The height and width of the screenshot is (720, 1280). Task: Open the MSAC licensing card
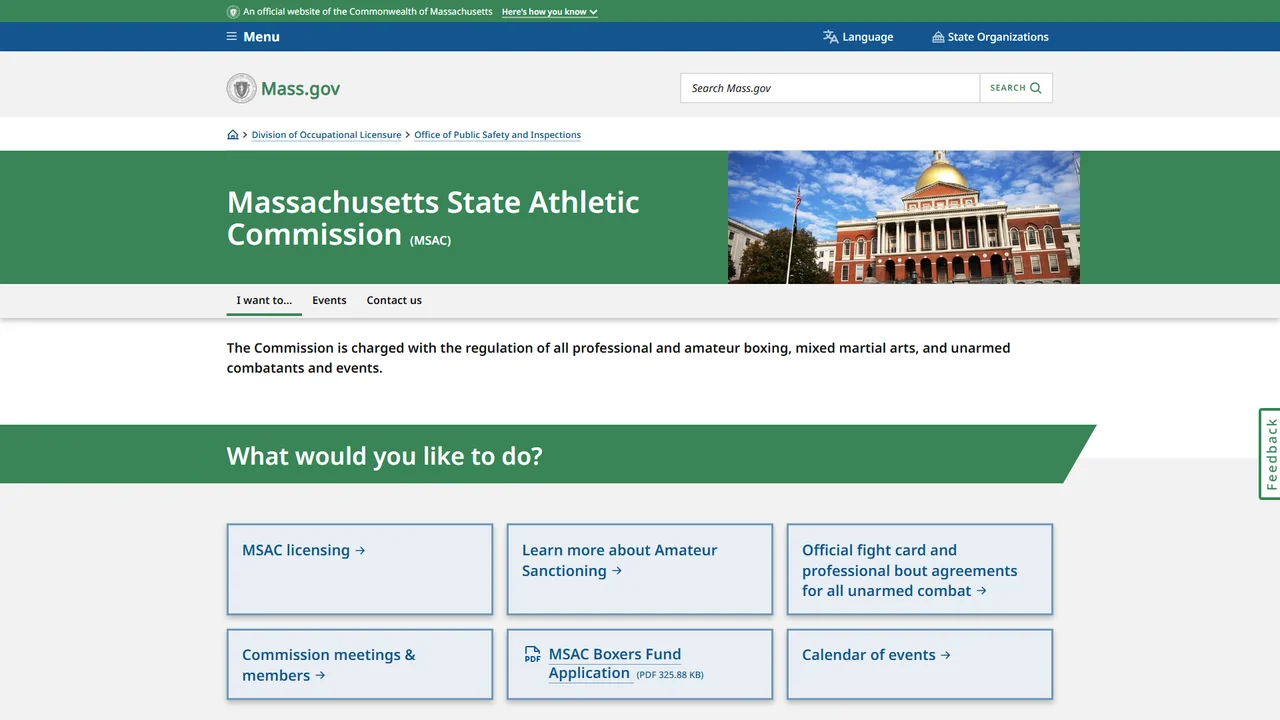click(x=360, y=569)
